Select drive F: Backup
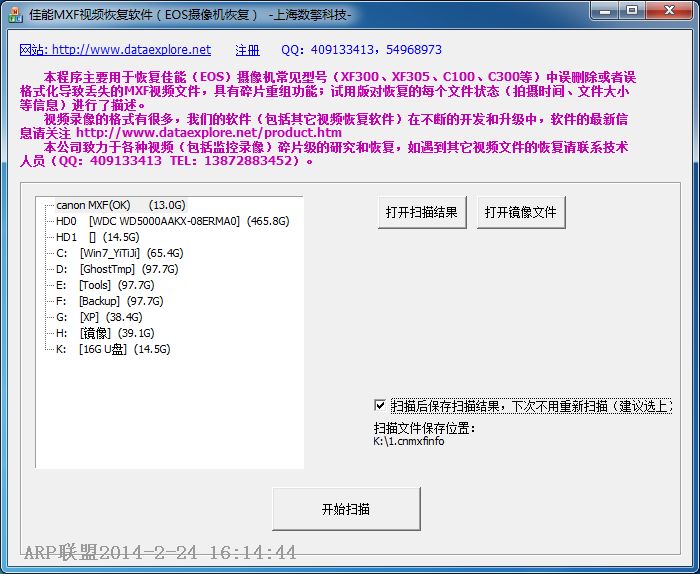Viewport: 700px width, 574px height. [109, 301]
